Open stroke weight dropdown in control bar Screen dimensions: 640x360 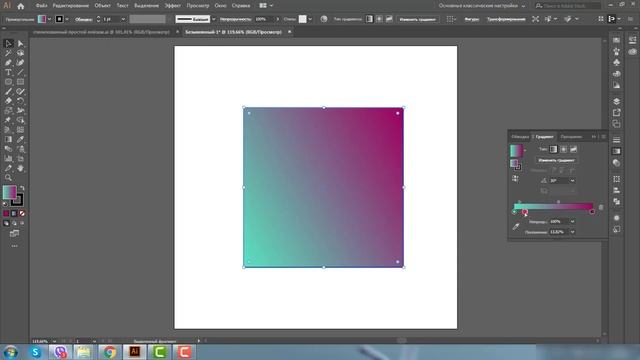[123, 19]
